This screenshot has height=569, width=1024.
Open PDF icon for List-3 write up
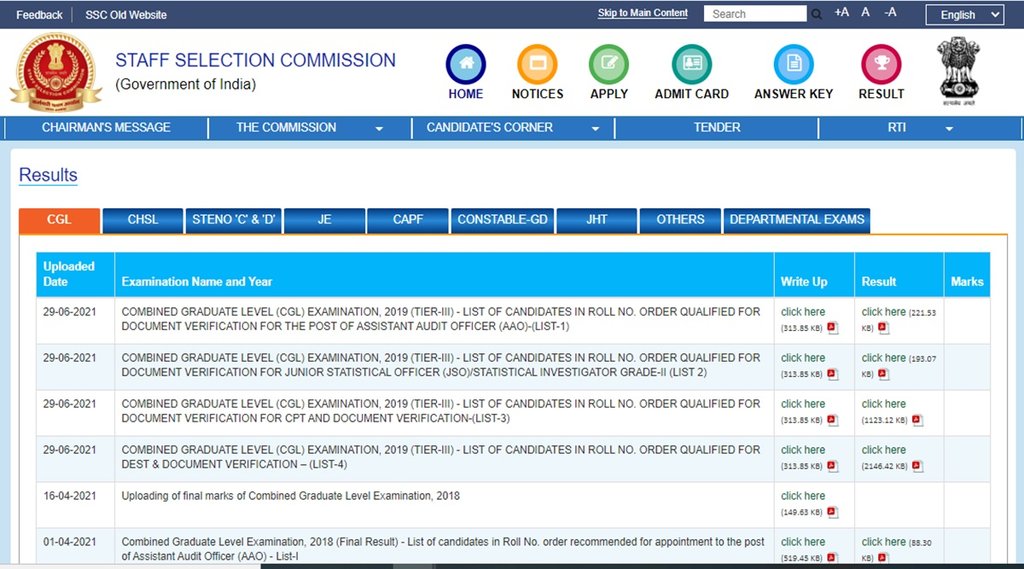(832, 419)
